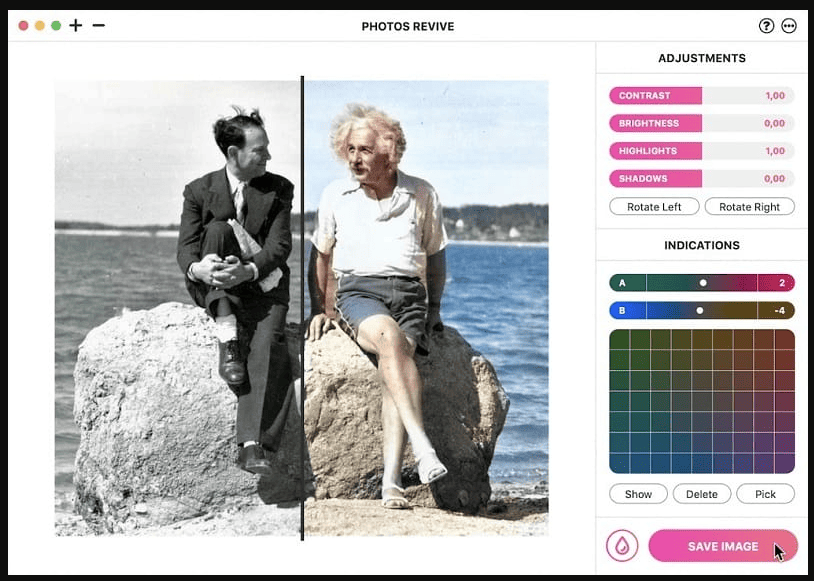
Task: Click the Show button
Action: (x=639, y=494)
